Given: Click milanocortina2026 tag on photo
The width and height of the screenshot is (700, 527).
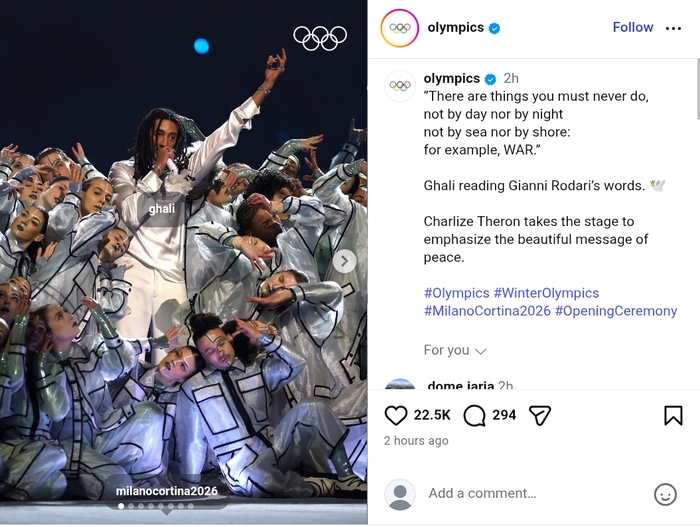Looking at the screenshot, I should 166,491.
